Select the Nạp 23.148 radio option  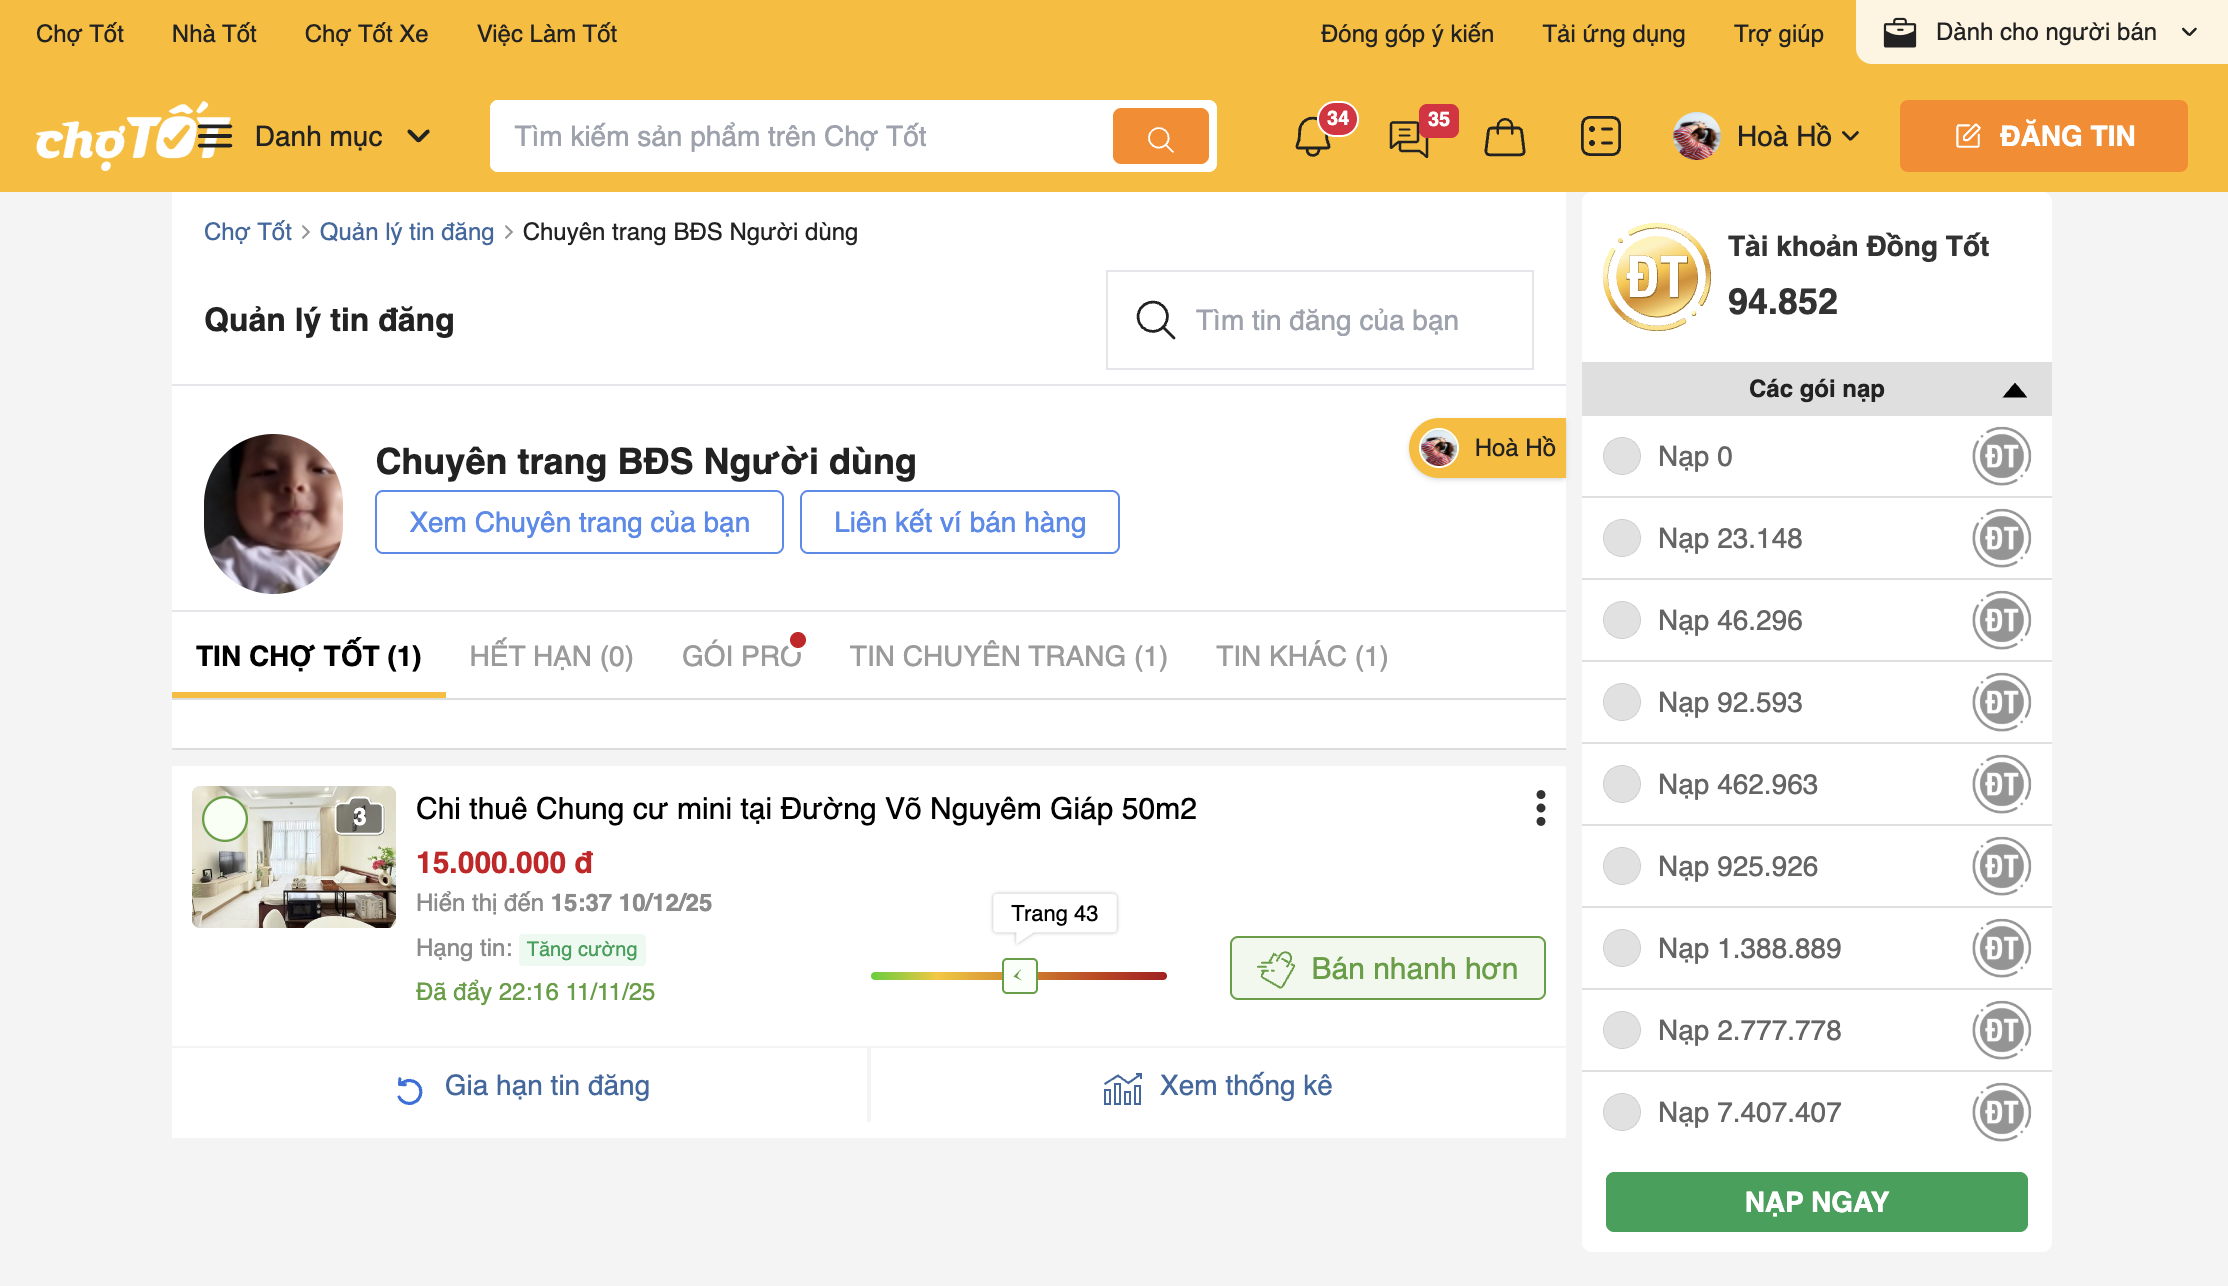click(1621, 538)
